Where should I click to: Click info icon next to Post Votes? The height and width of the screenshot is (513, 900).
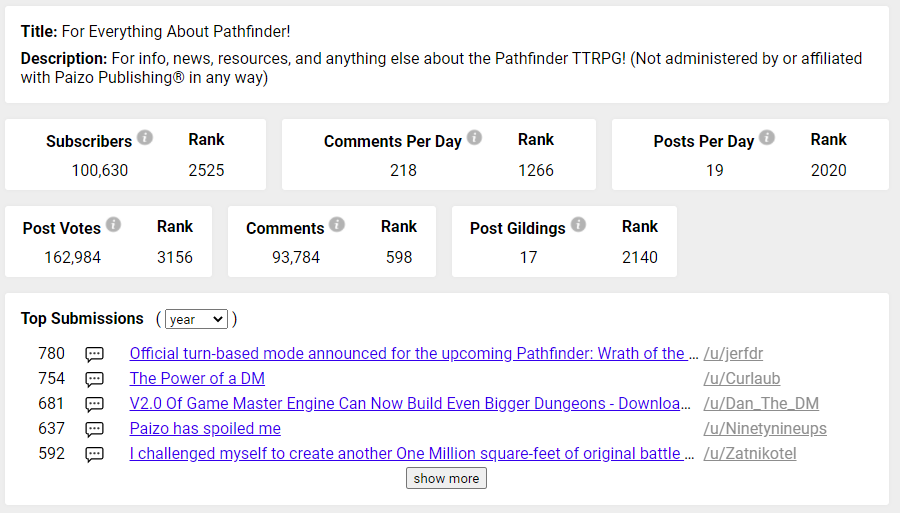[114, 224]
